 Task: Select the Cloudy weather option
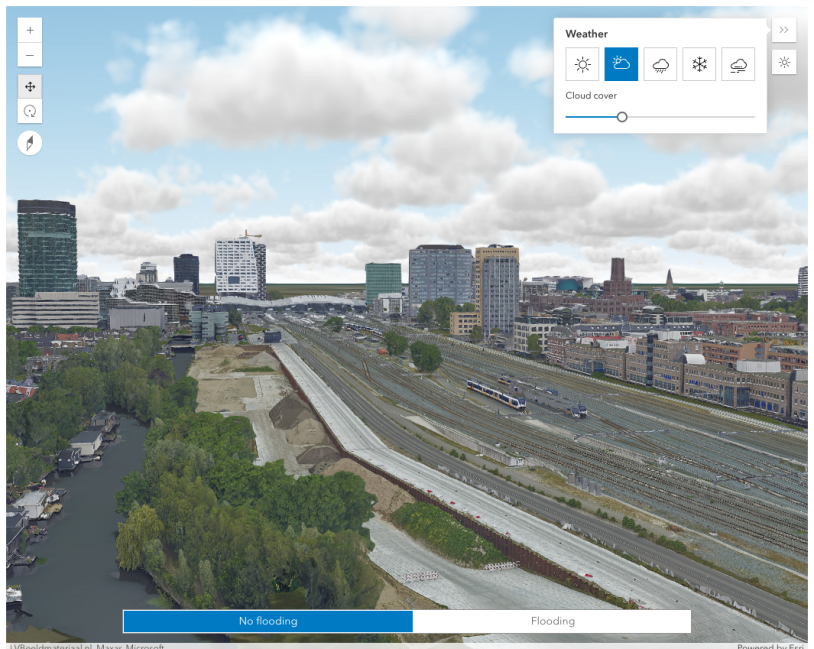pos(621,64)
